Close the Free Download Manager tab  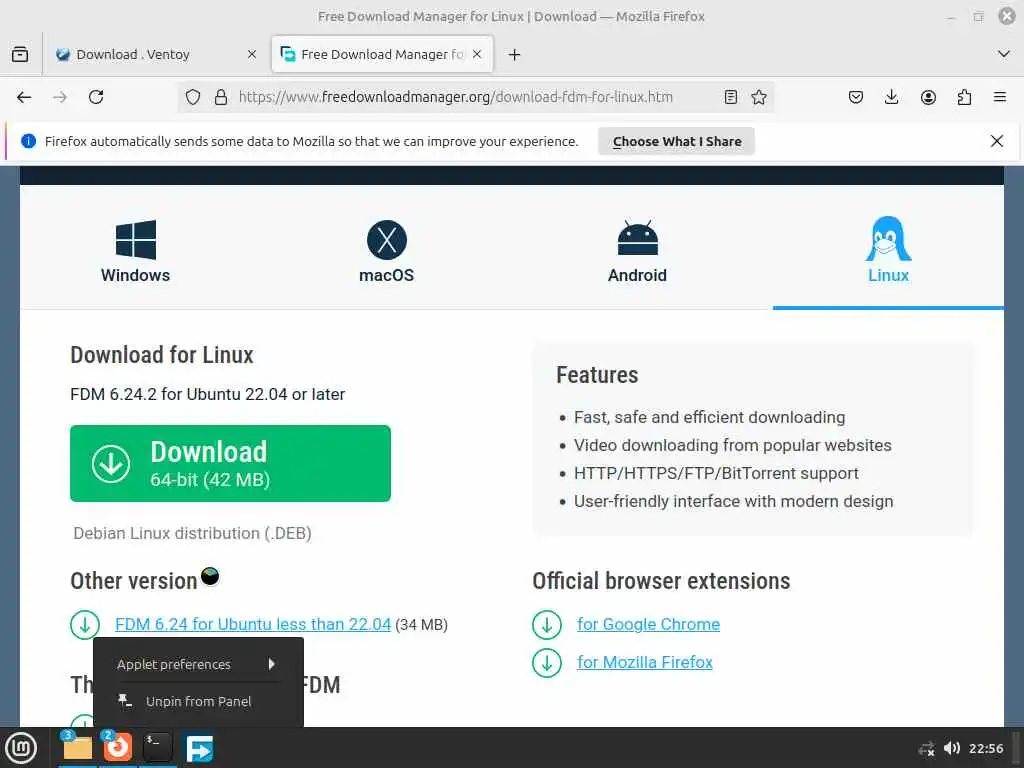[x=477, y=54]
